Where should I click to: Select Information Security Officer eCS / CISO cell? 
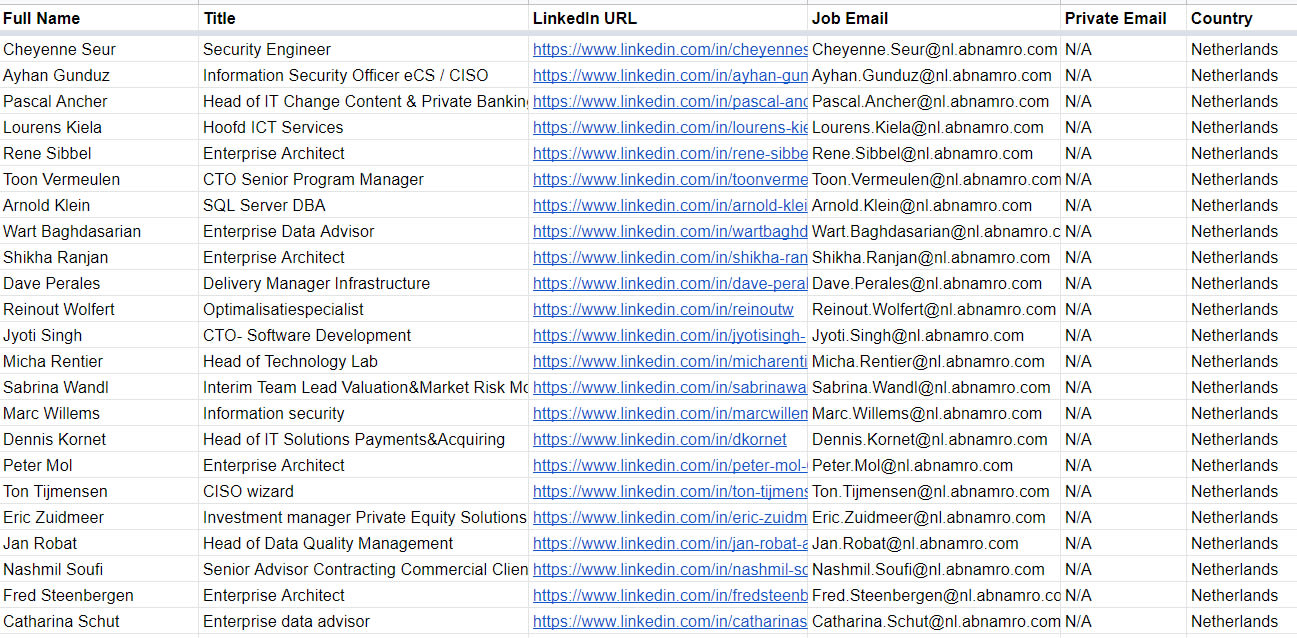[364, 75]
